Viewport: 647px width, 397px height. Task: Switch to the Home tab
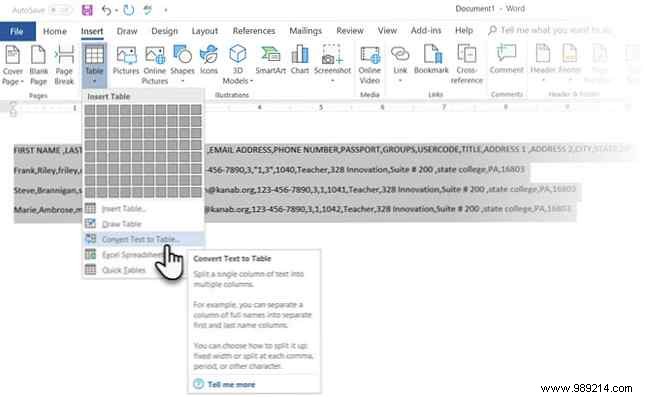pyautogui.click(x=55, y=31)
